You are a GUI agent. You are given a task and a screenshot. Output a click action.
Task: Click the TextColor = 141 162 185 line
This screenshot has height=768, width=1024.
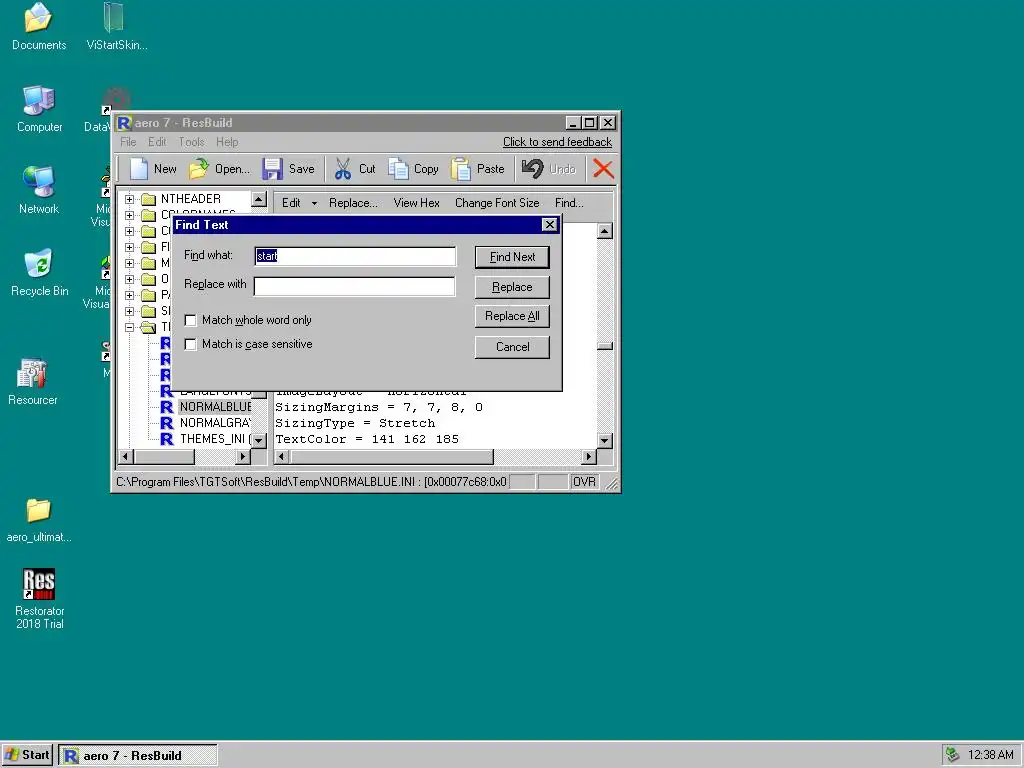(x=367, y=439)
